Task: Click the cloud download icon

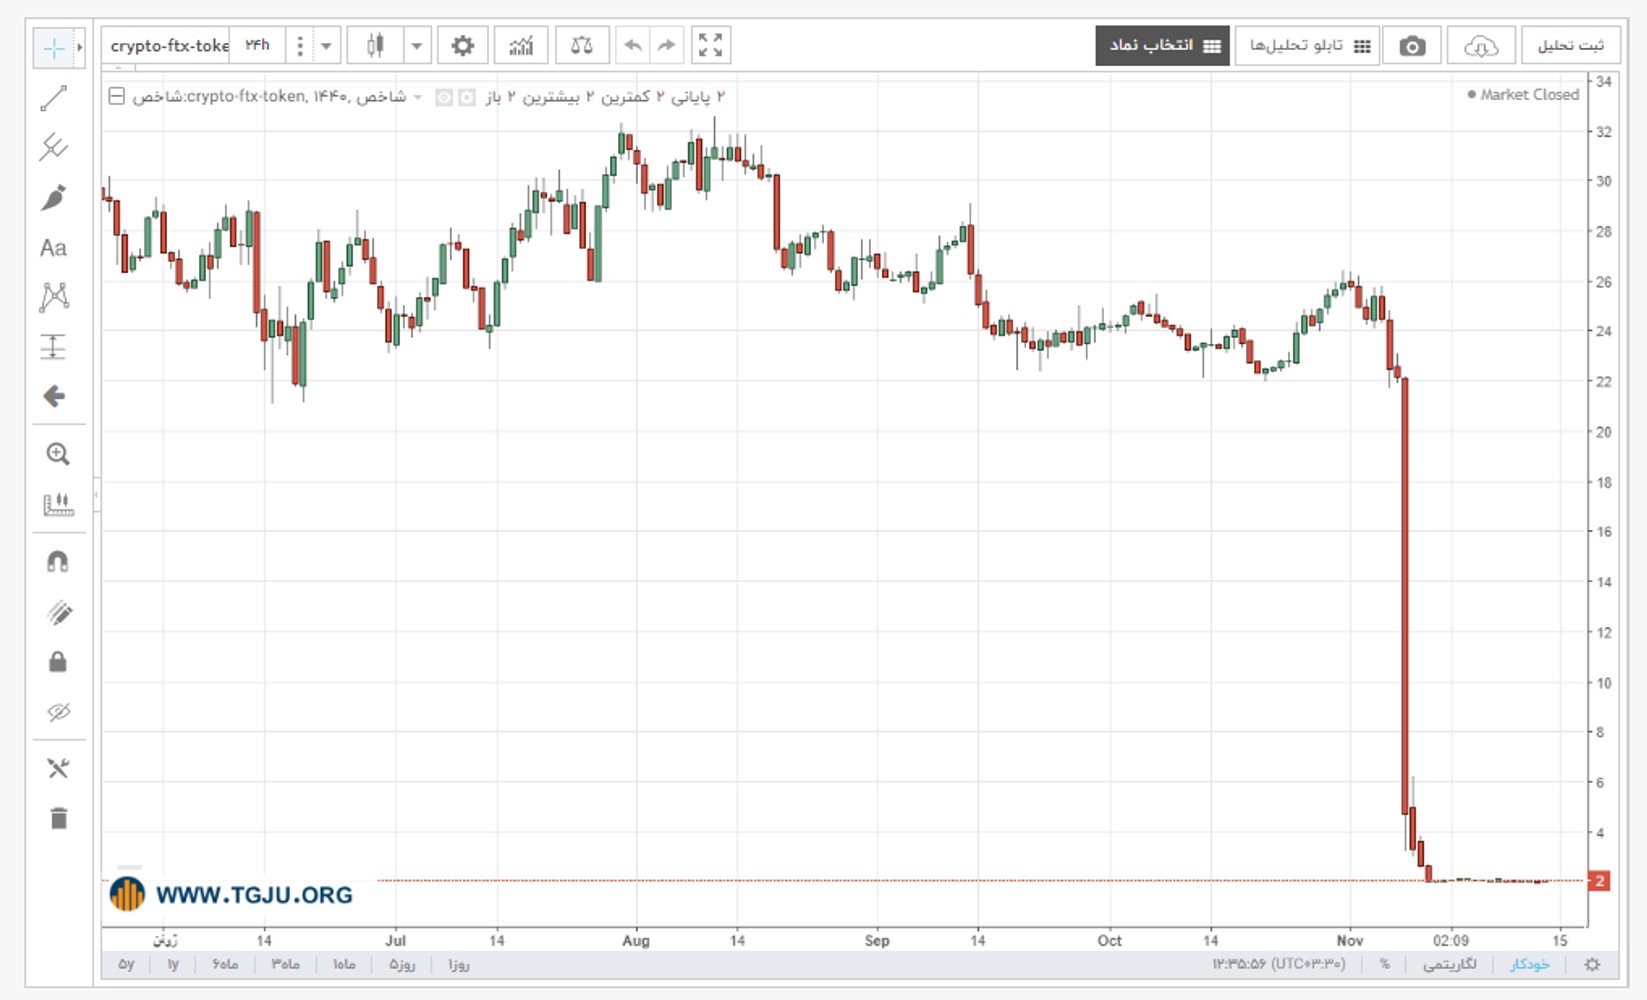Action: pyautogui.click(x=1481, y=46)
